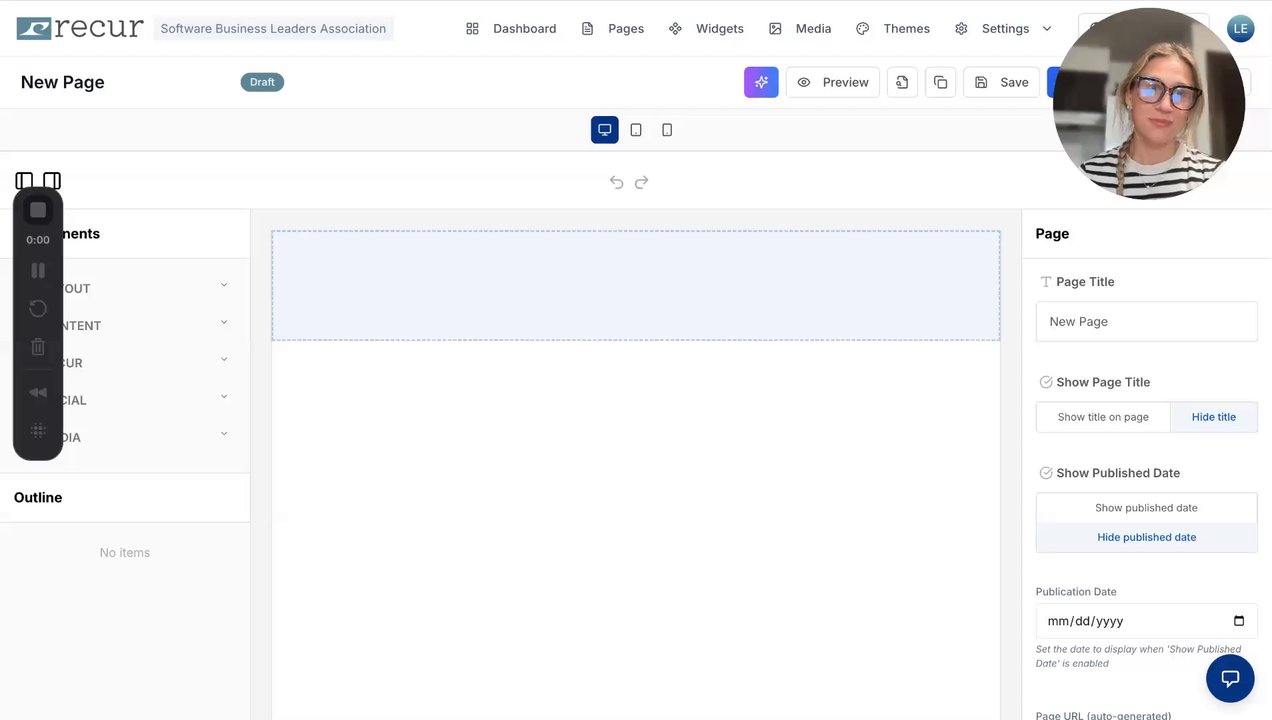Click the Draft status badge

262,82
